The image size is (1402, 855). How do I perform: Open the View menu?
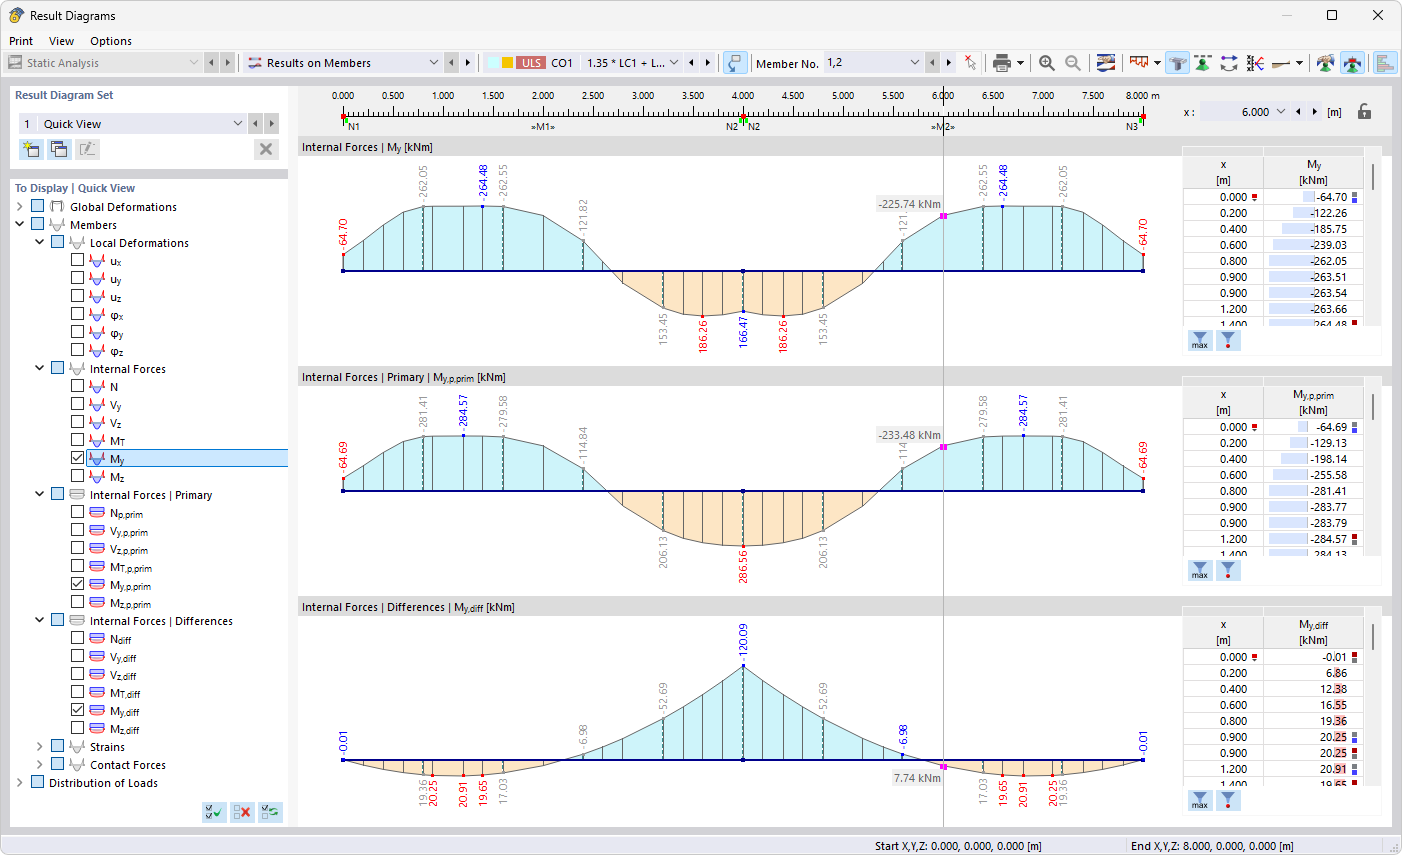tap(61, 41)
